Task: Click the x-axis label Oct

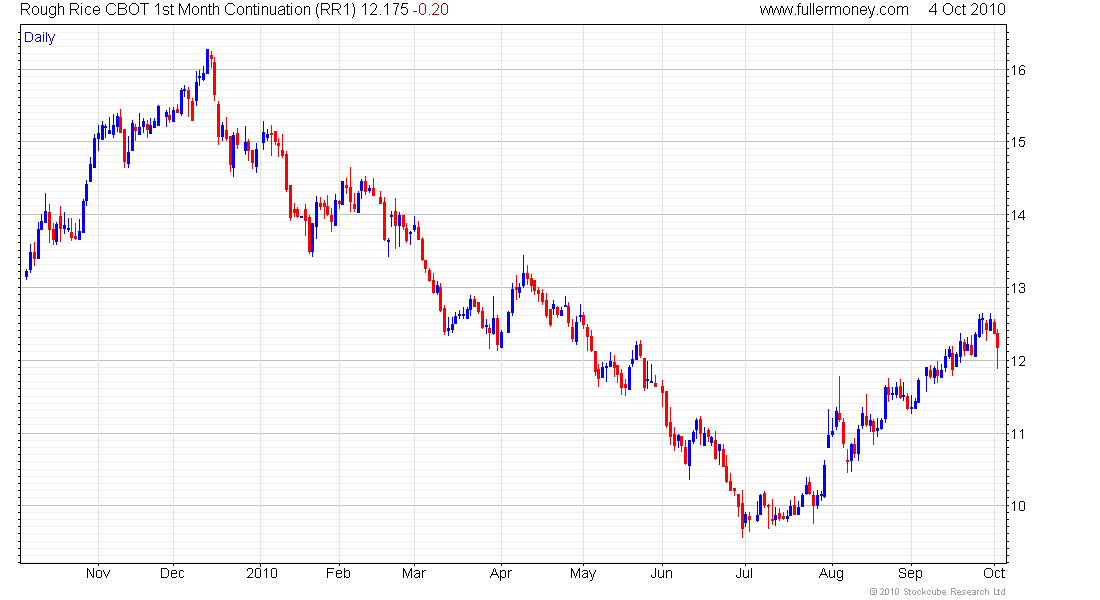Action: 994,573
